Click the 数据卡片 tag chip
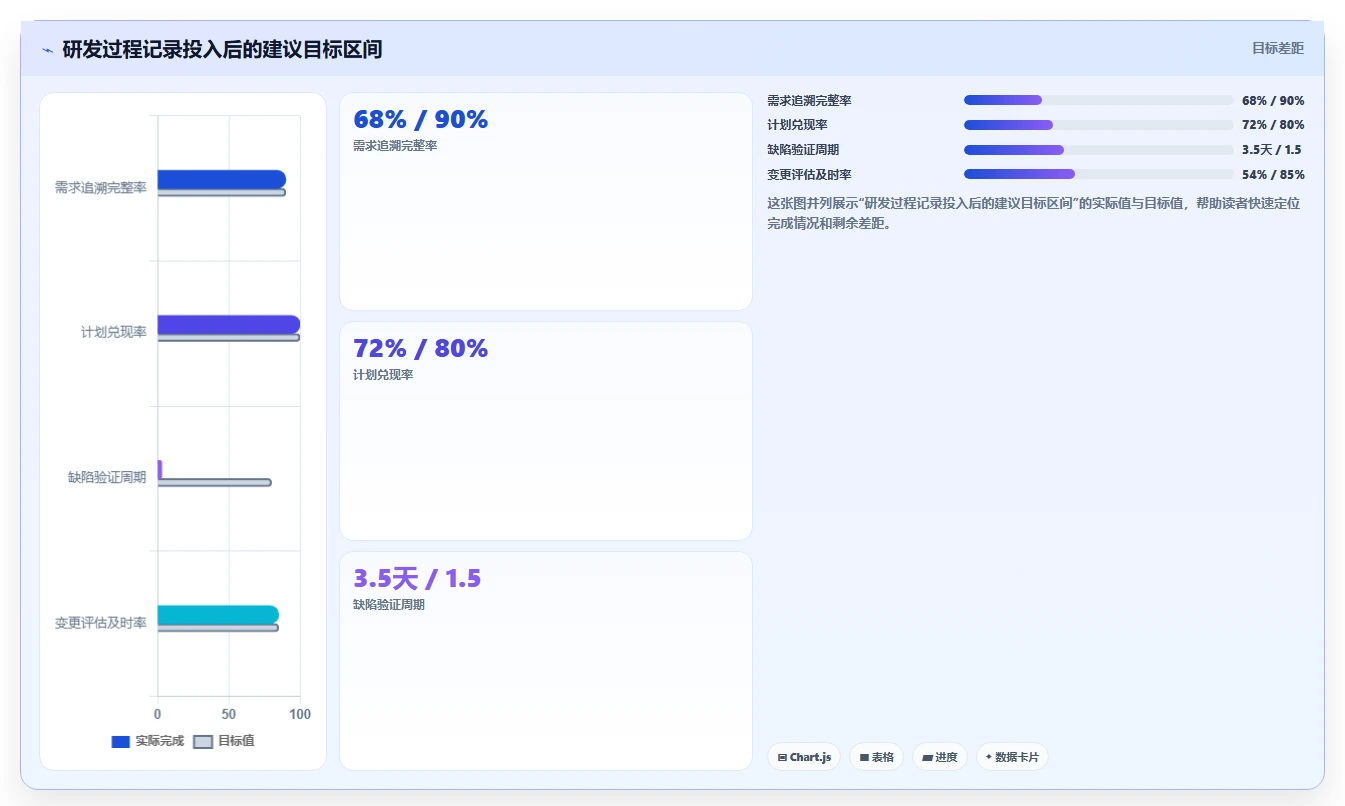Screen dimensions: 1345x806 coord(1012,757)
